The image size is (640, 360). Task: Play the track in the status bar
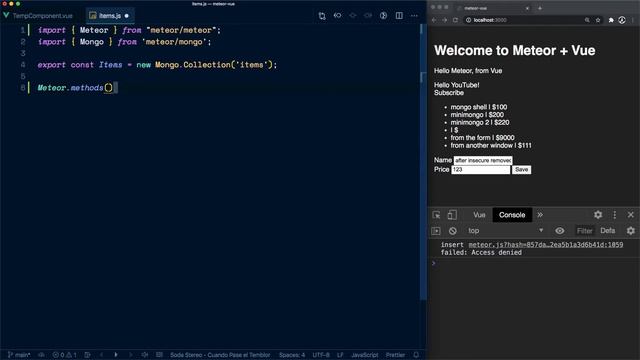(x=116, y=355)
